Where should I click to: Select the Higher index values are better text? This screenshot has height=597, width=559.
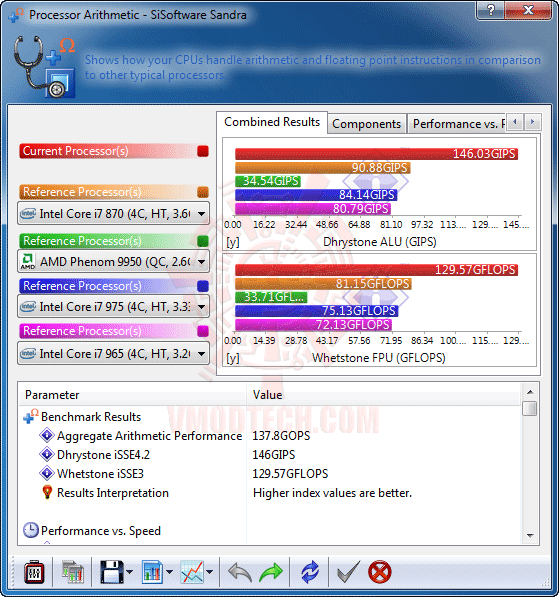(332, 493)
